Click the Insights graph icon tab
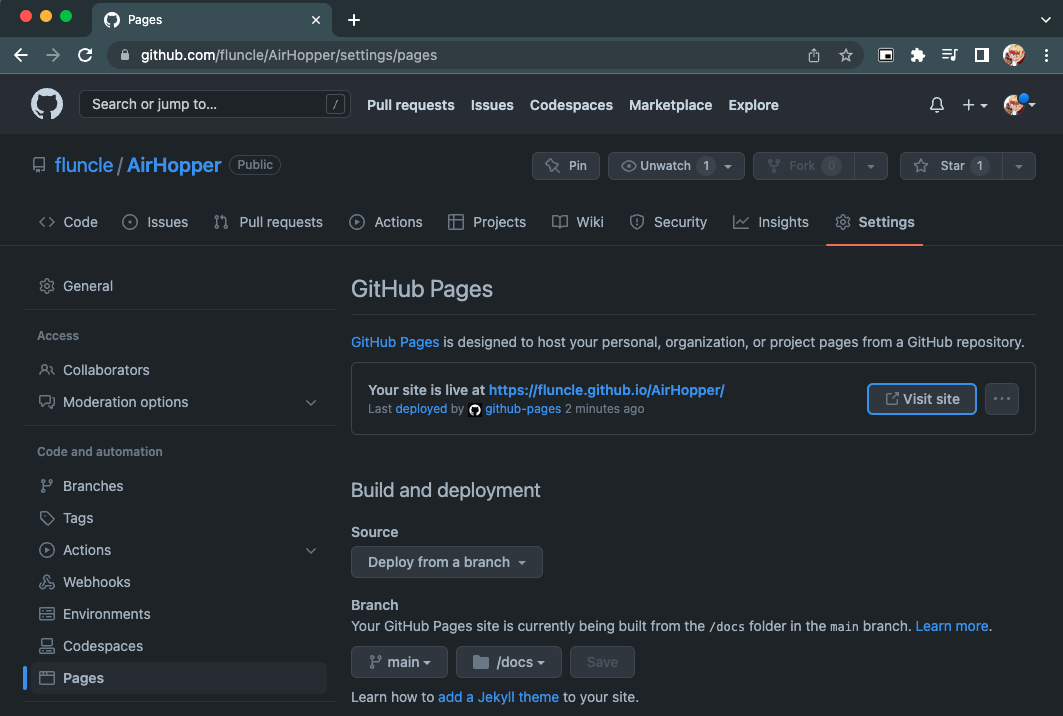 click(x=744, y=222)
